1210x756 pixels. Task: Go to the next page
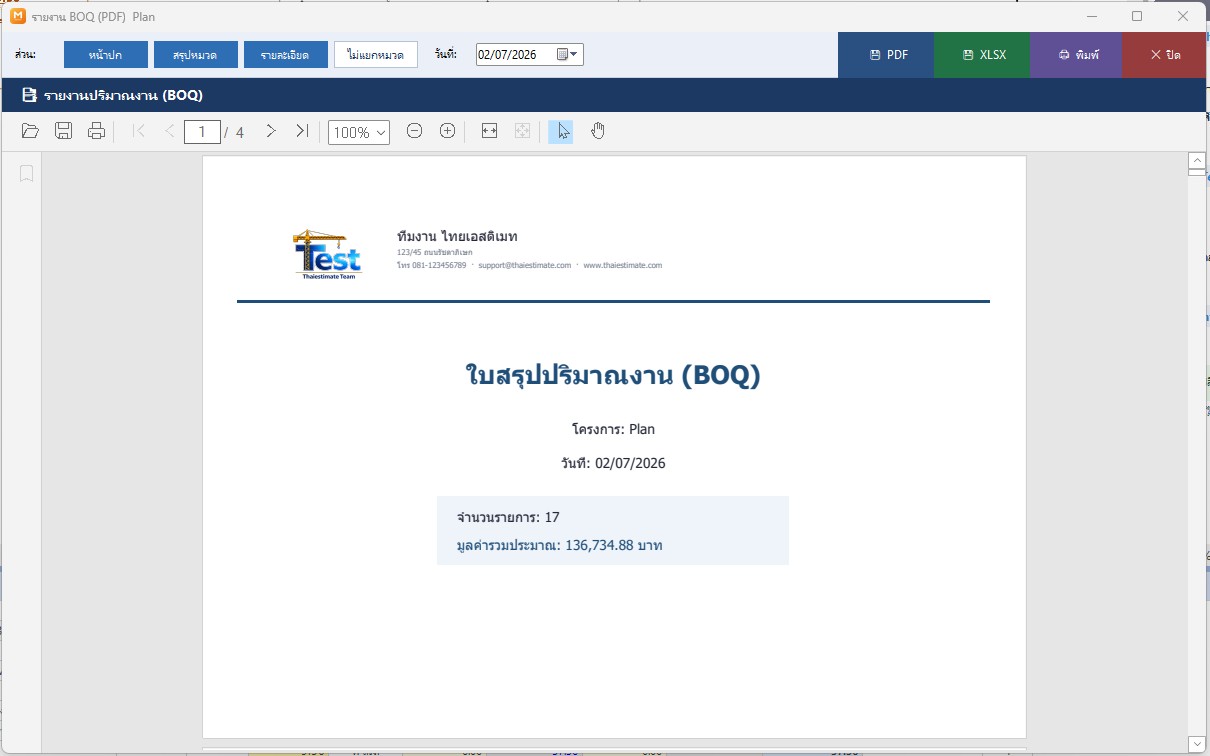coord(270,131)
